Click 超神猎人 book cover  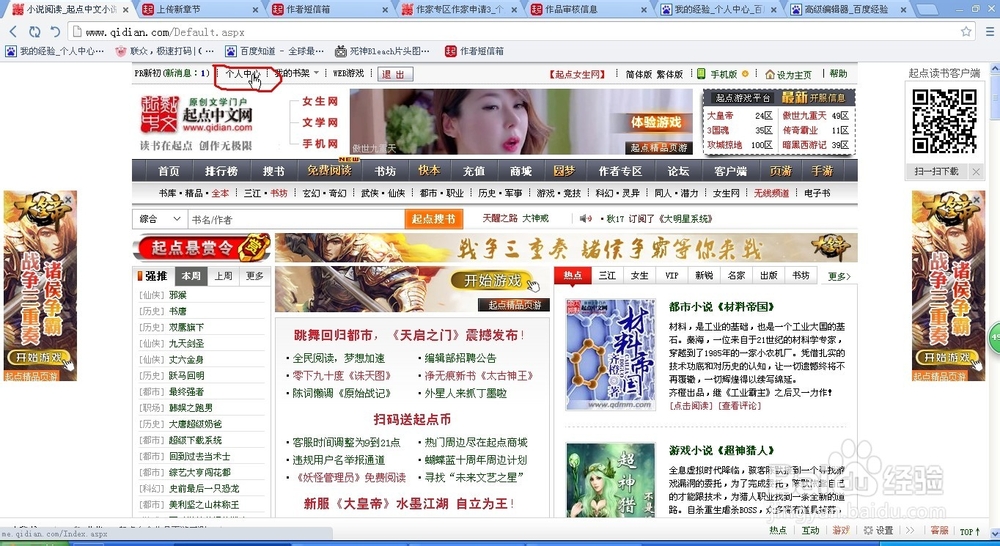click(x=610, y=480)
